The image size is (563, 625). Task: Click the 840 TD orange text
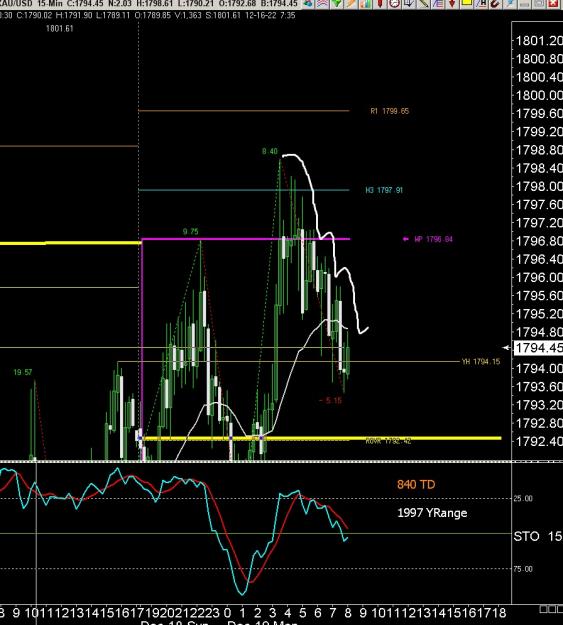(416, 484)
